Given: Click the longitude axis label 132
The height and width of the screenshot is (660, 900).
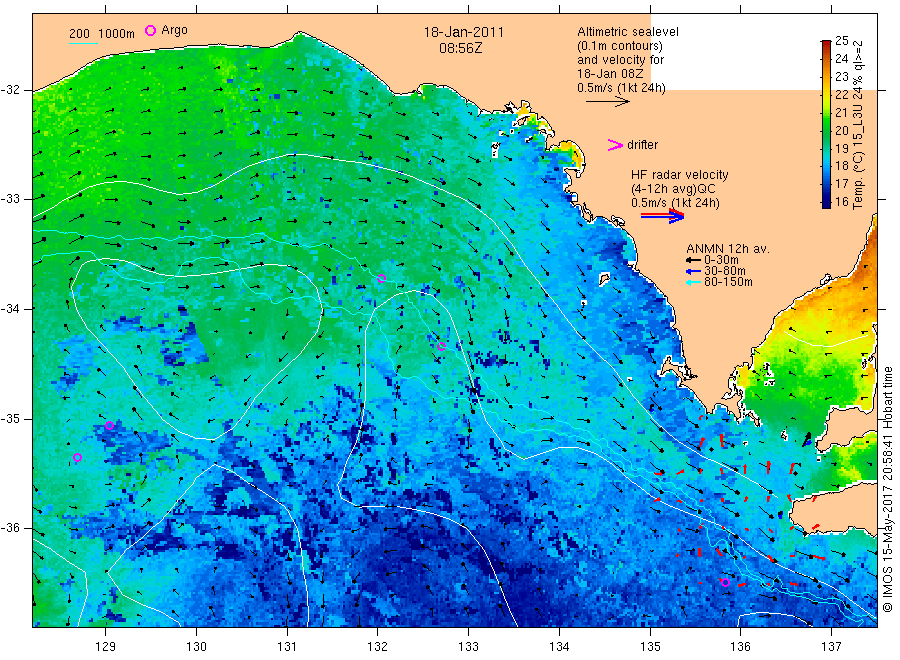Looking at the screenshot, I should (378, 647).
